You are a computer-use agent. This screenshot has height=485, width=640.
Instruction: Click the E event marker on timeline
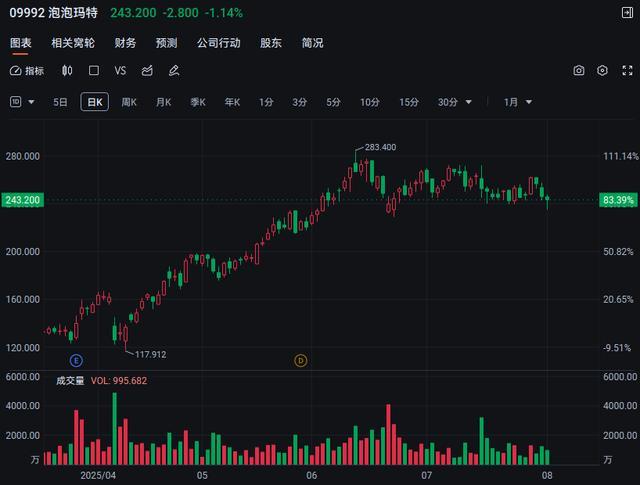(x=75, y=360)
